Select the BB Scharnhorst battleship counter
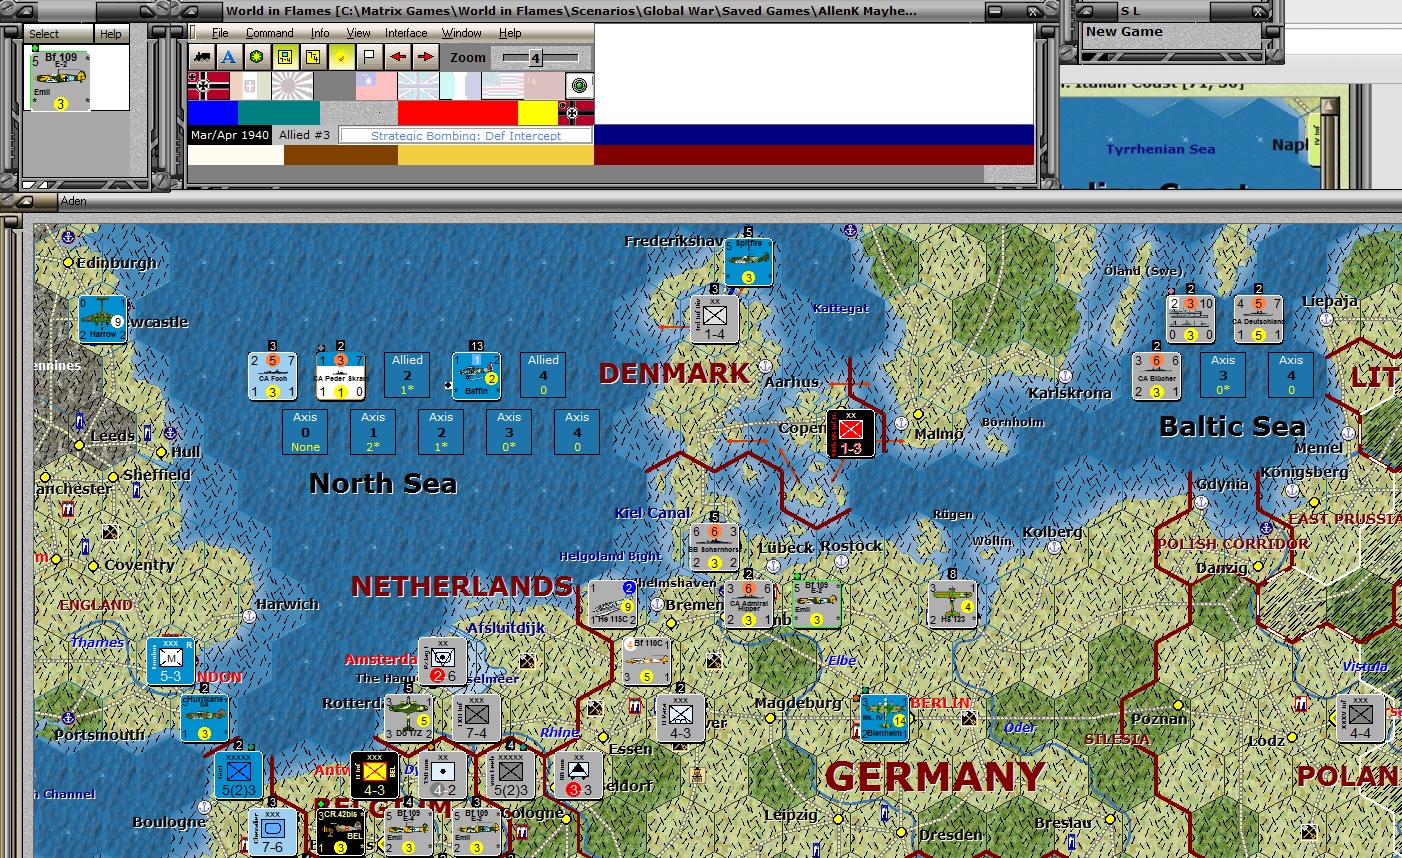Image resolution: width=1402 pixels, height=858 pixels. [x=715, y=547]
